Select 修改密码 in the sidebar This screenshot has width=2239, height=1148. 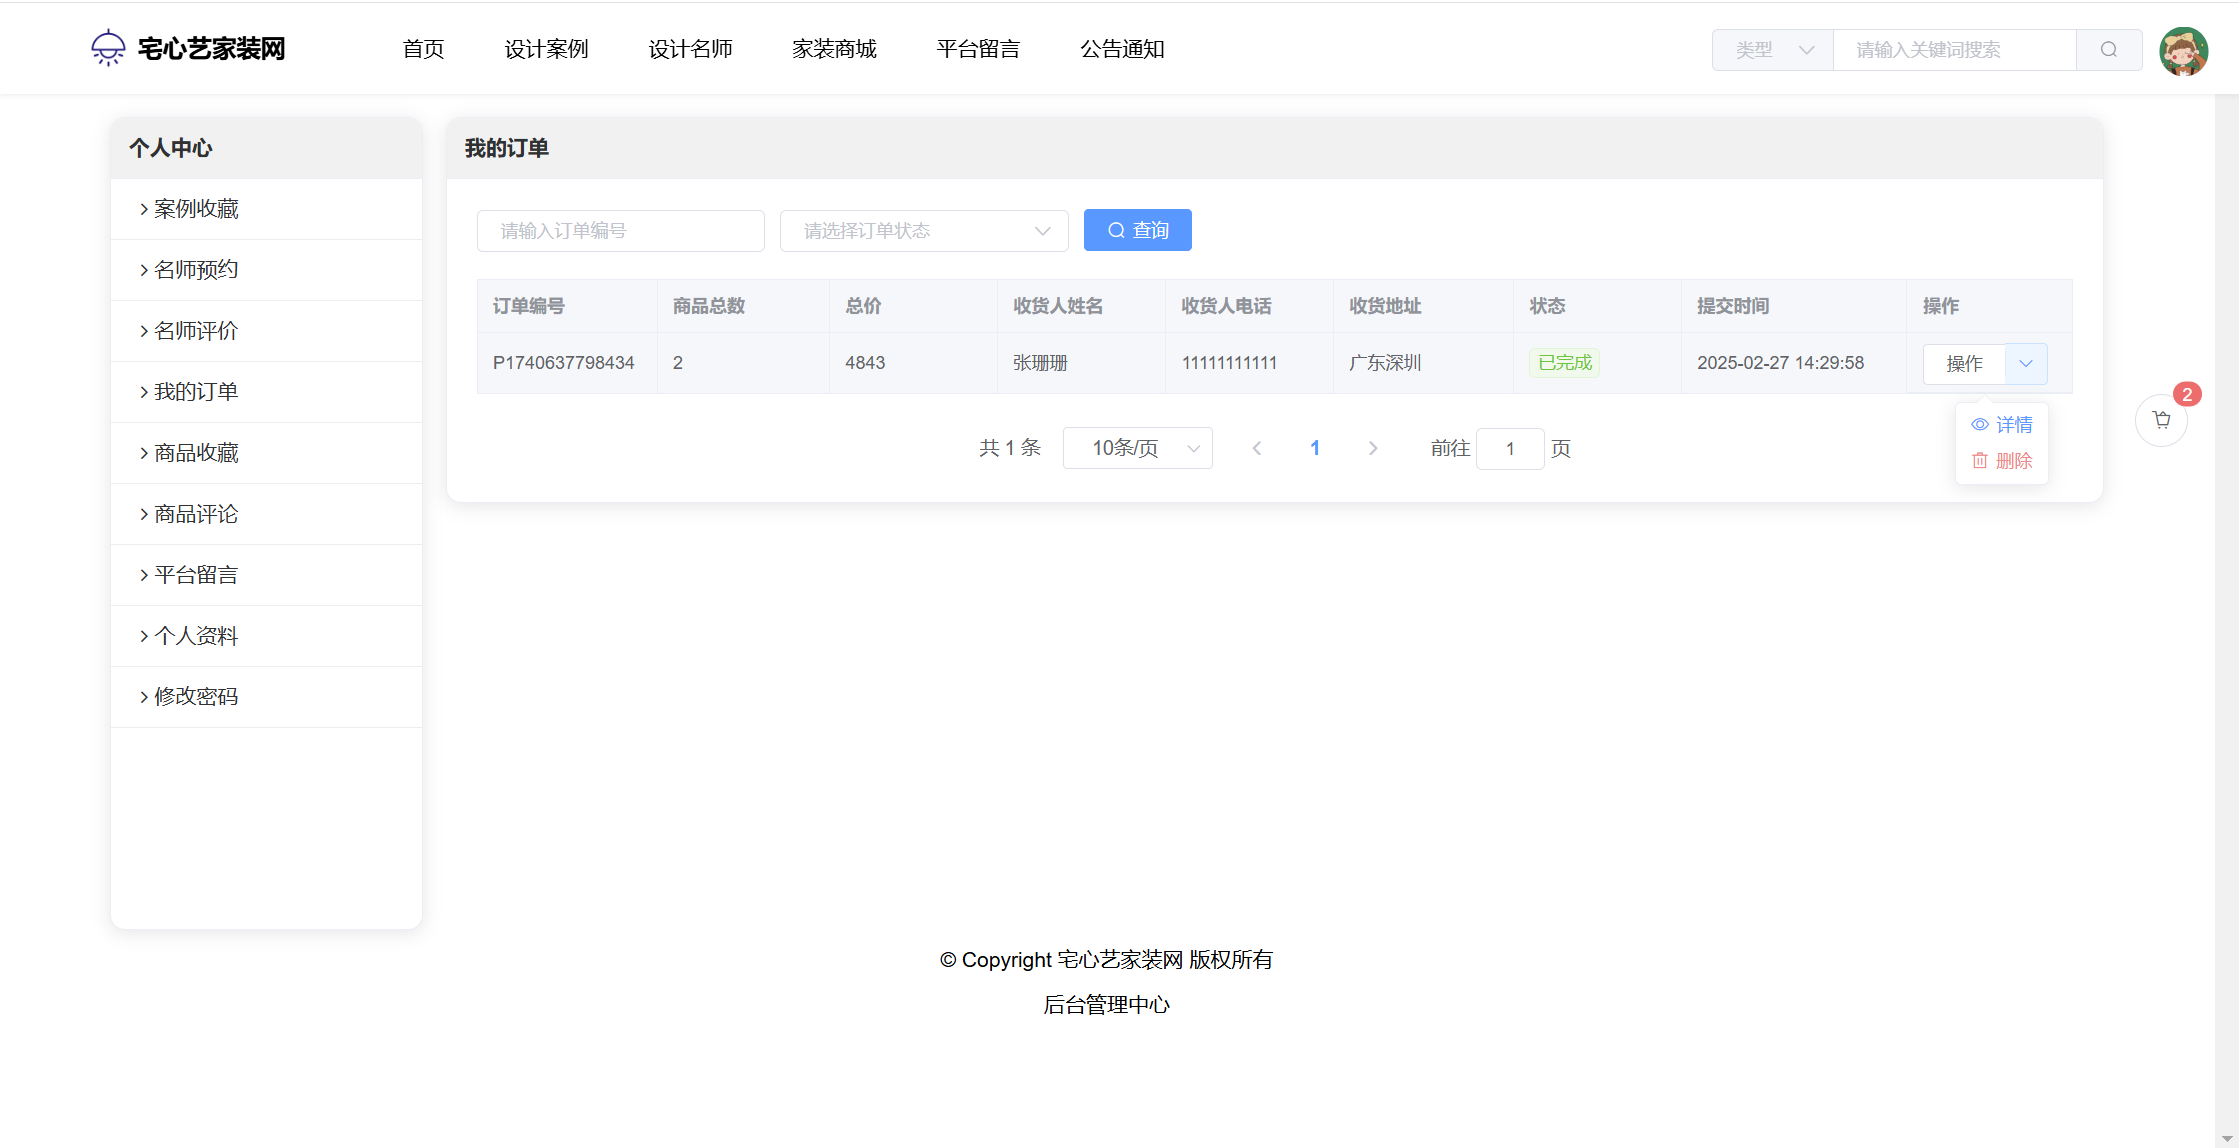(x=196, y=697)
